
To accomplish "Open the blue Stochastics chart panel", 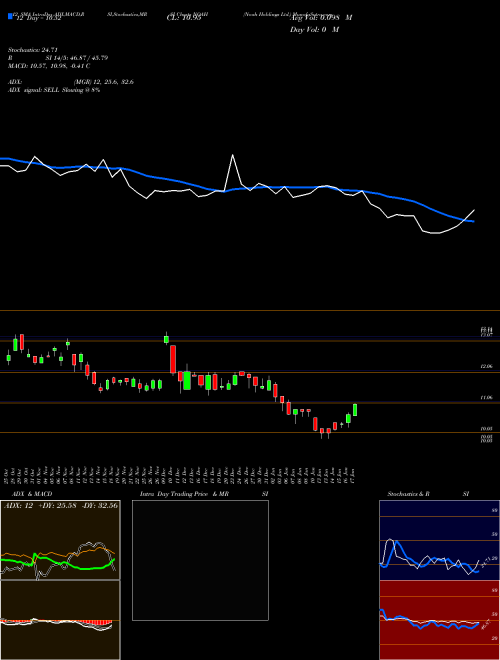I will tap(439, 540).
